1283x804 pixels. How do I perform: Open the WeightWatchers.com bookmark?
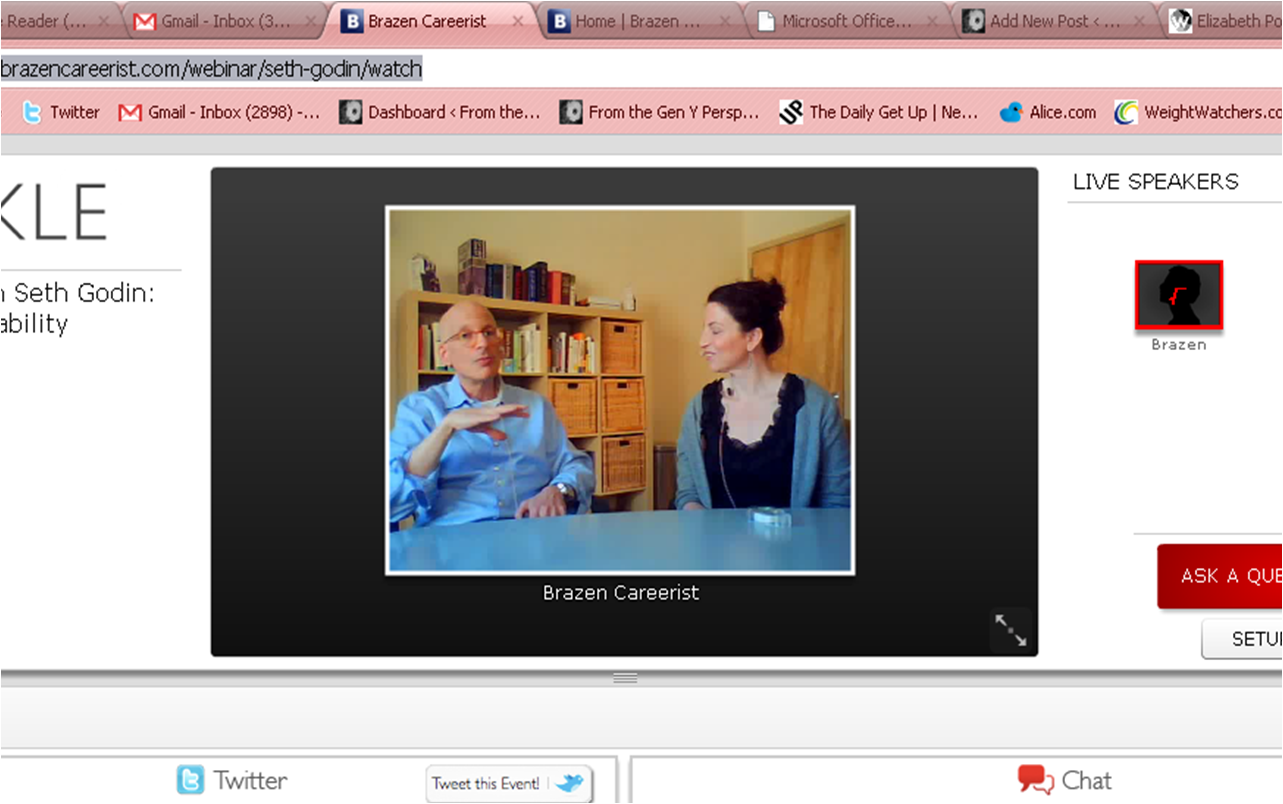[x=1198, y=112]
